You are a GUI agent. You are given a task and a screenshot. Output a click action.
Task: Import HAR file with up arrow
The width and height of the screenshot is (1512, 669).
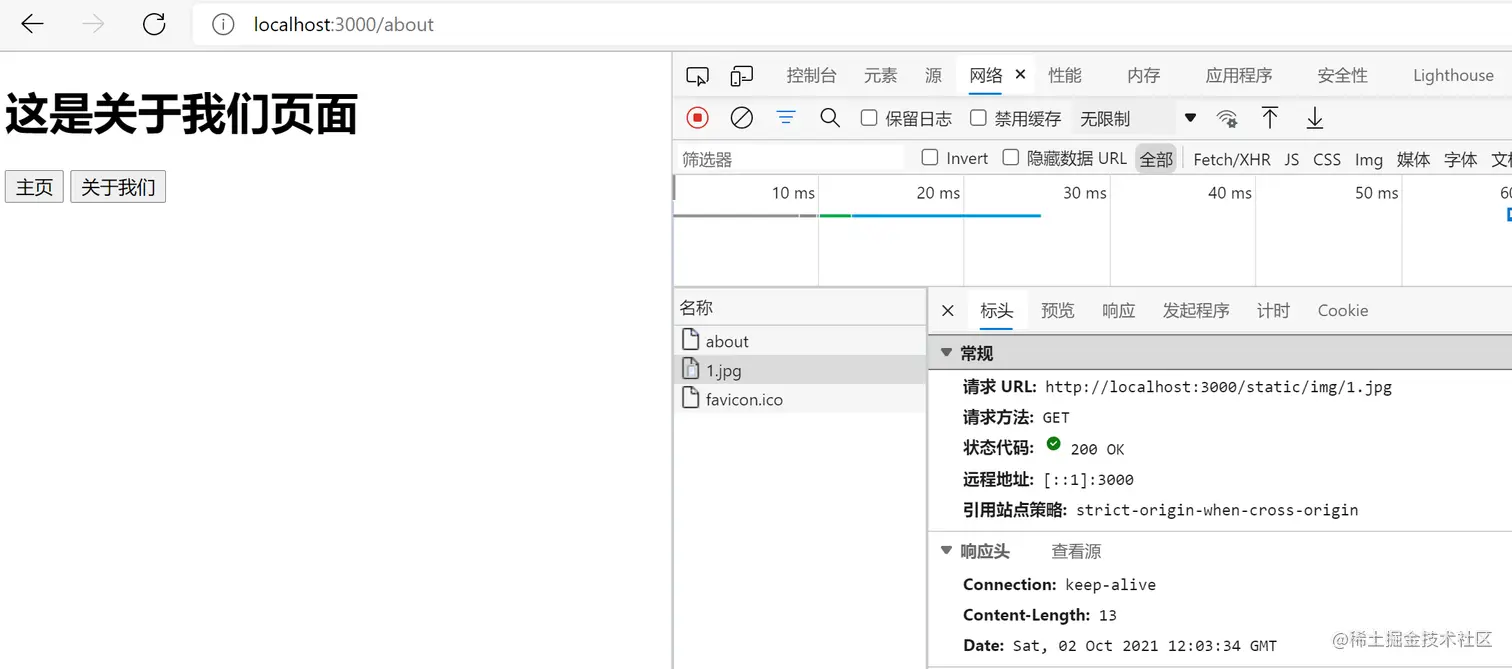(1270, 118)
